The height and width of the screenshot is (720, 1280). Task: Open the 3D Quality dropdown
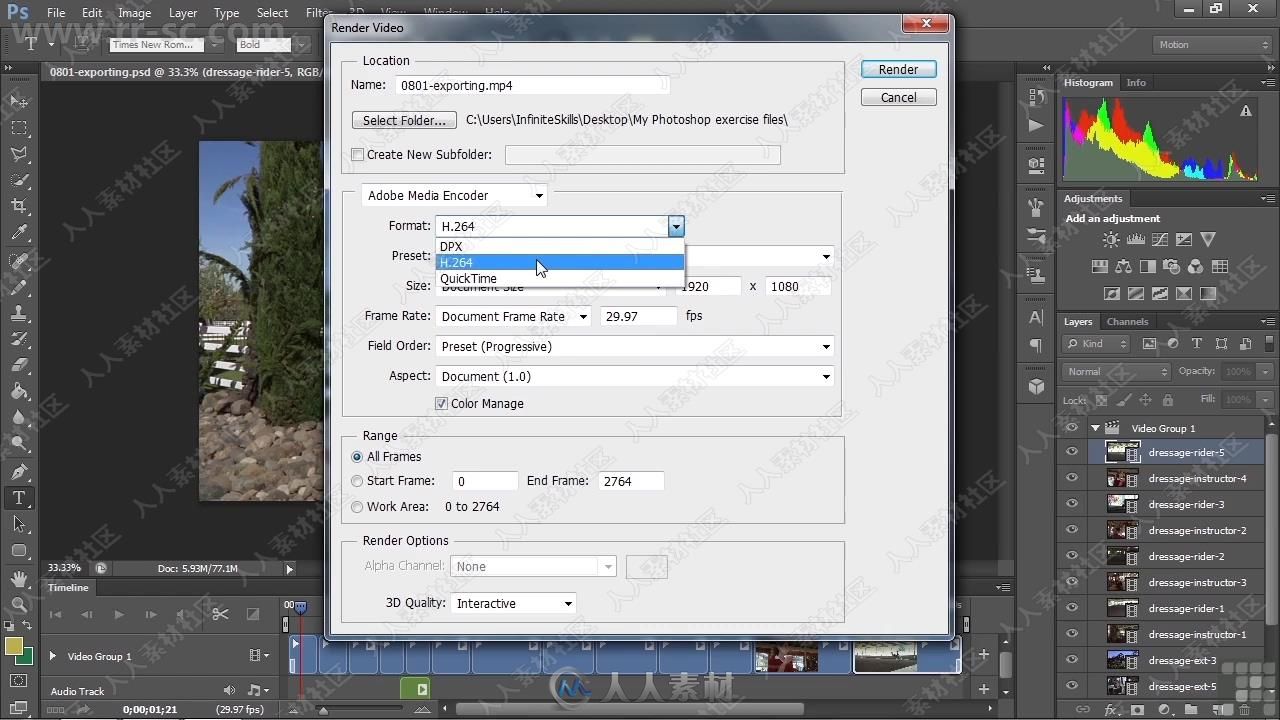513,603
